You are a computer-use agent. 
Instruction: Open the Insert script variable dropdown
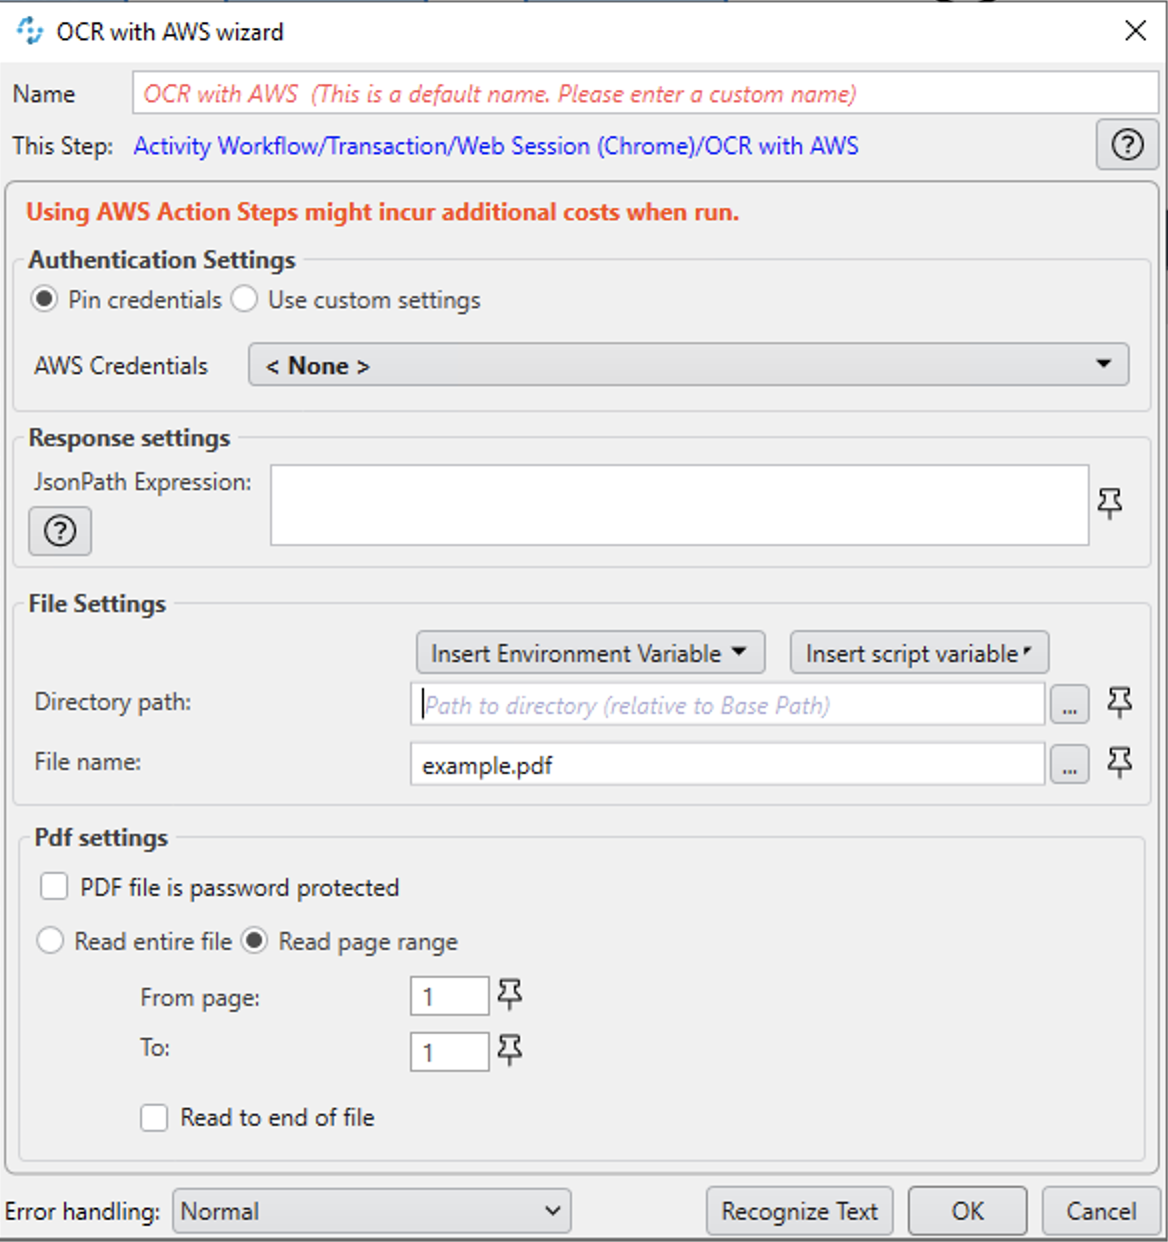pos(917,652)
